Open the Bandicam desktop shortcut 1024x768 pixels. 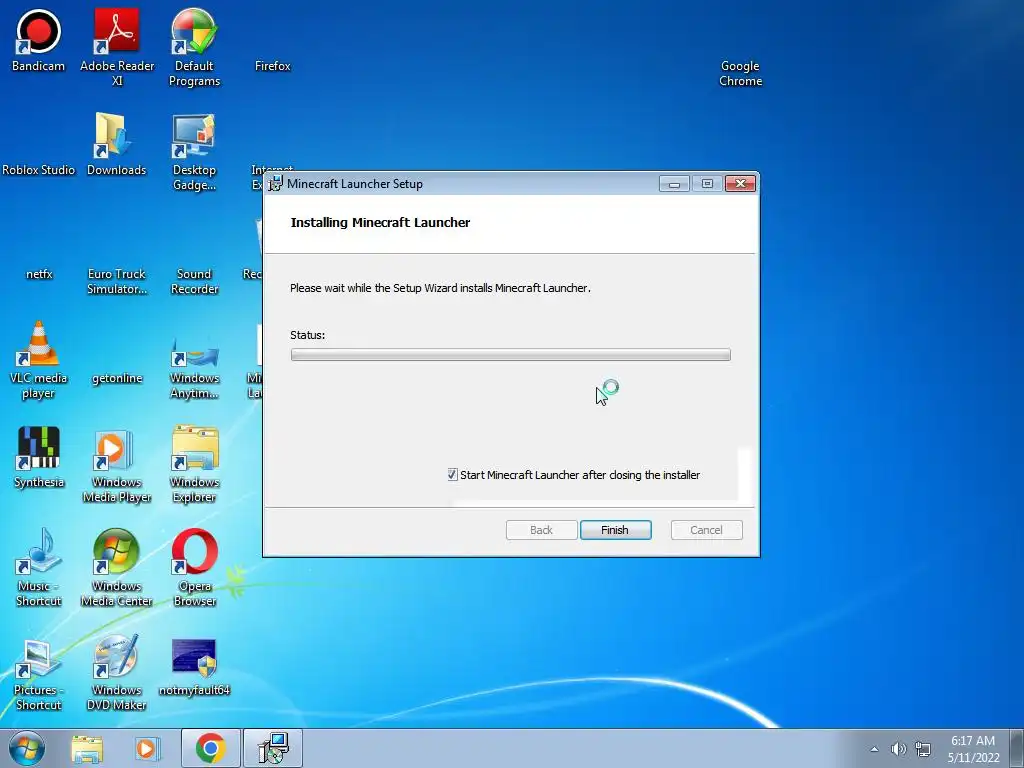point(39,40)
